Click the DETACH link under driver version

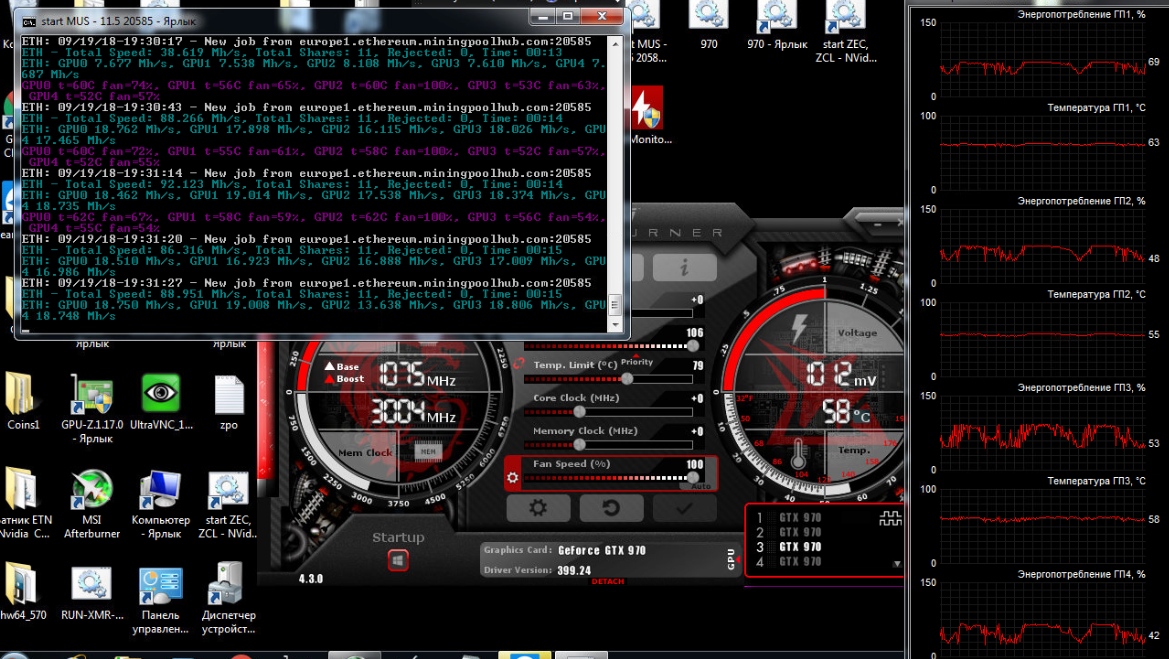[x=608, y=581]
